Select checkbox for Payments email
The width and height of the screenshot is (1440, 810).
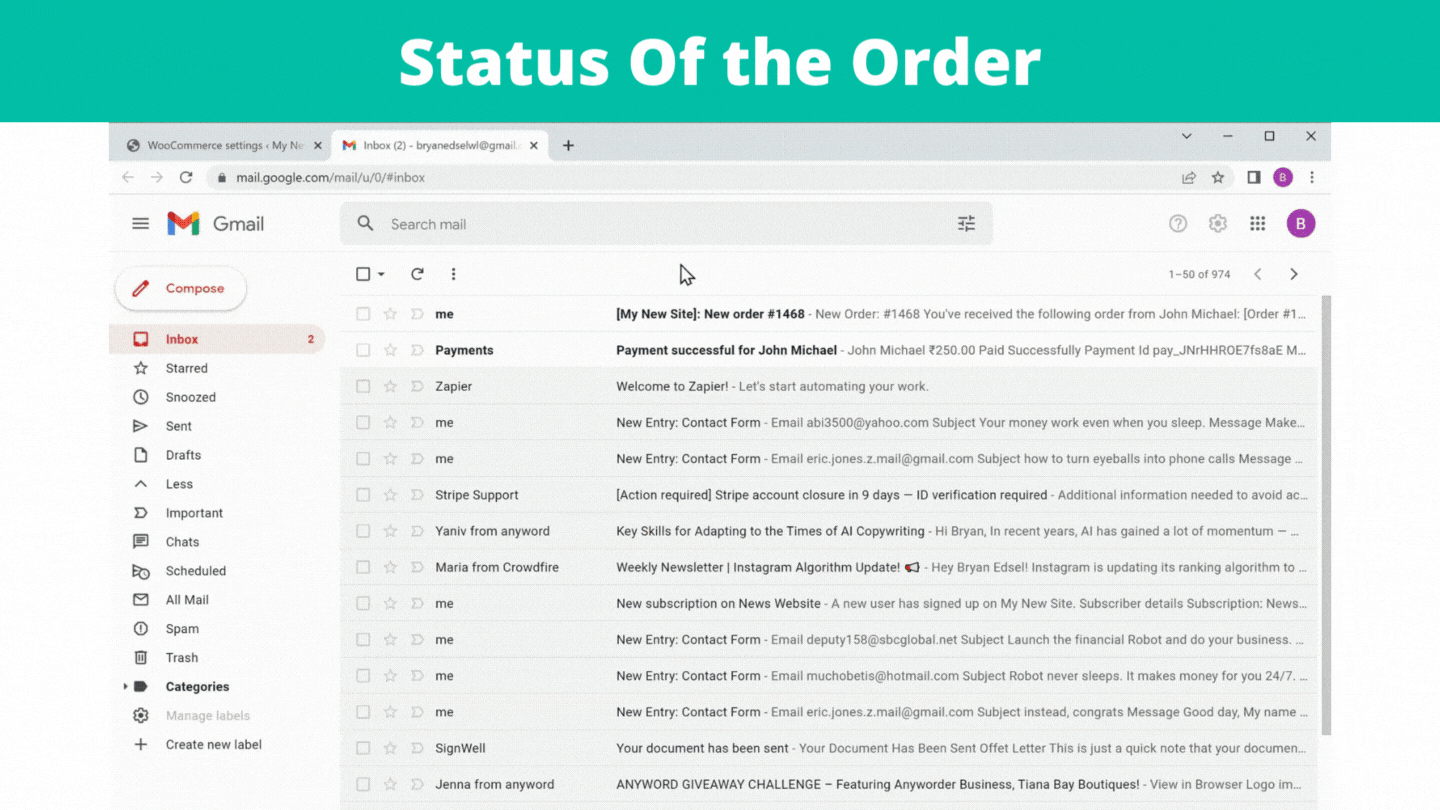coord(363,350)
